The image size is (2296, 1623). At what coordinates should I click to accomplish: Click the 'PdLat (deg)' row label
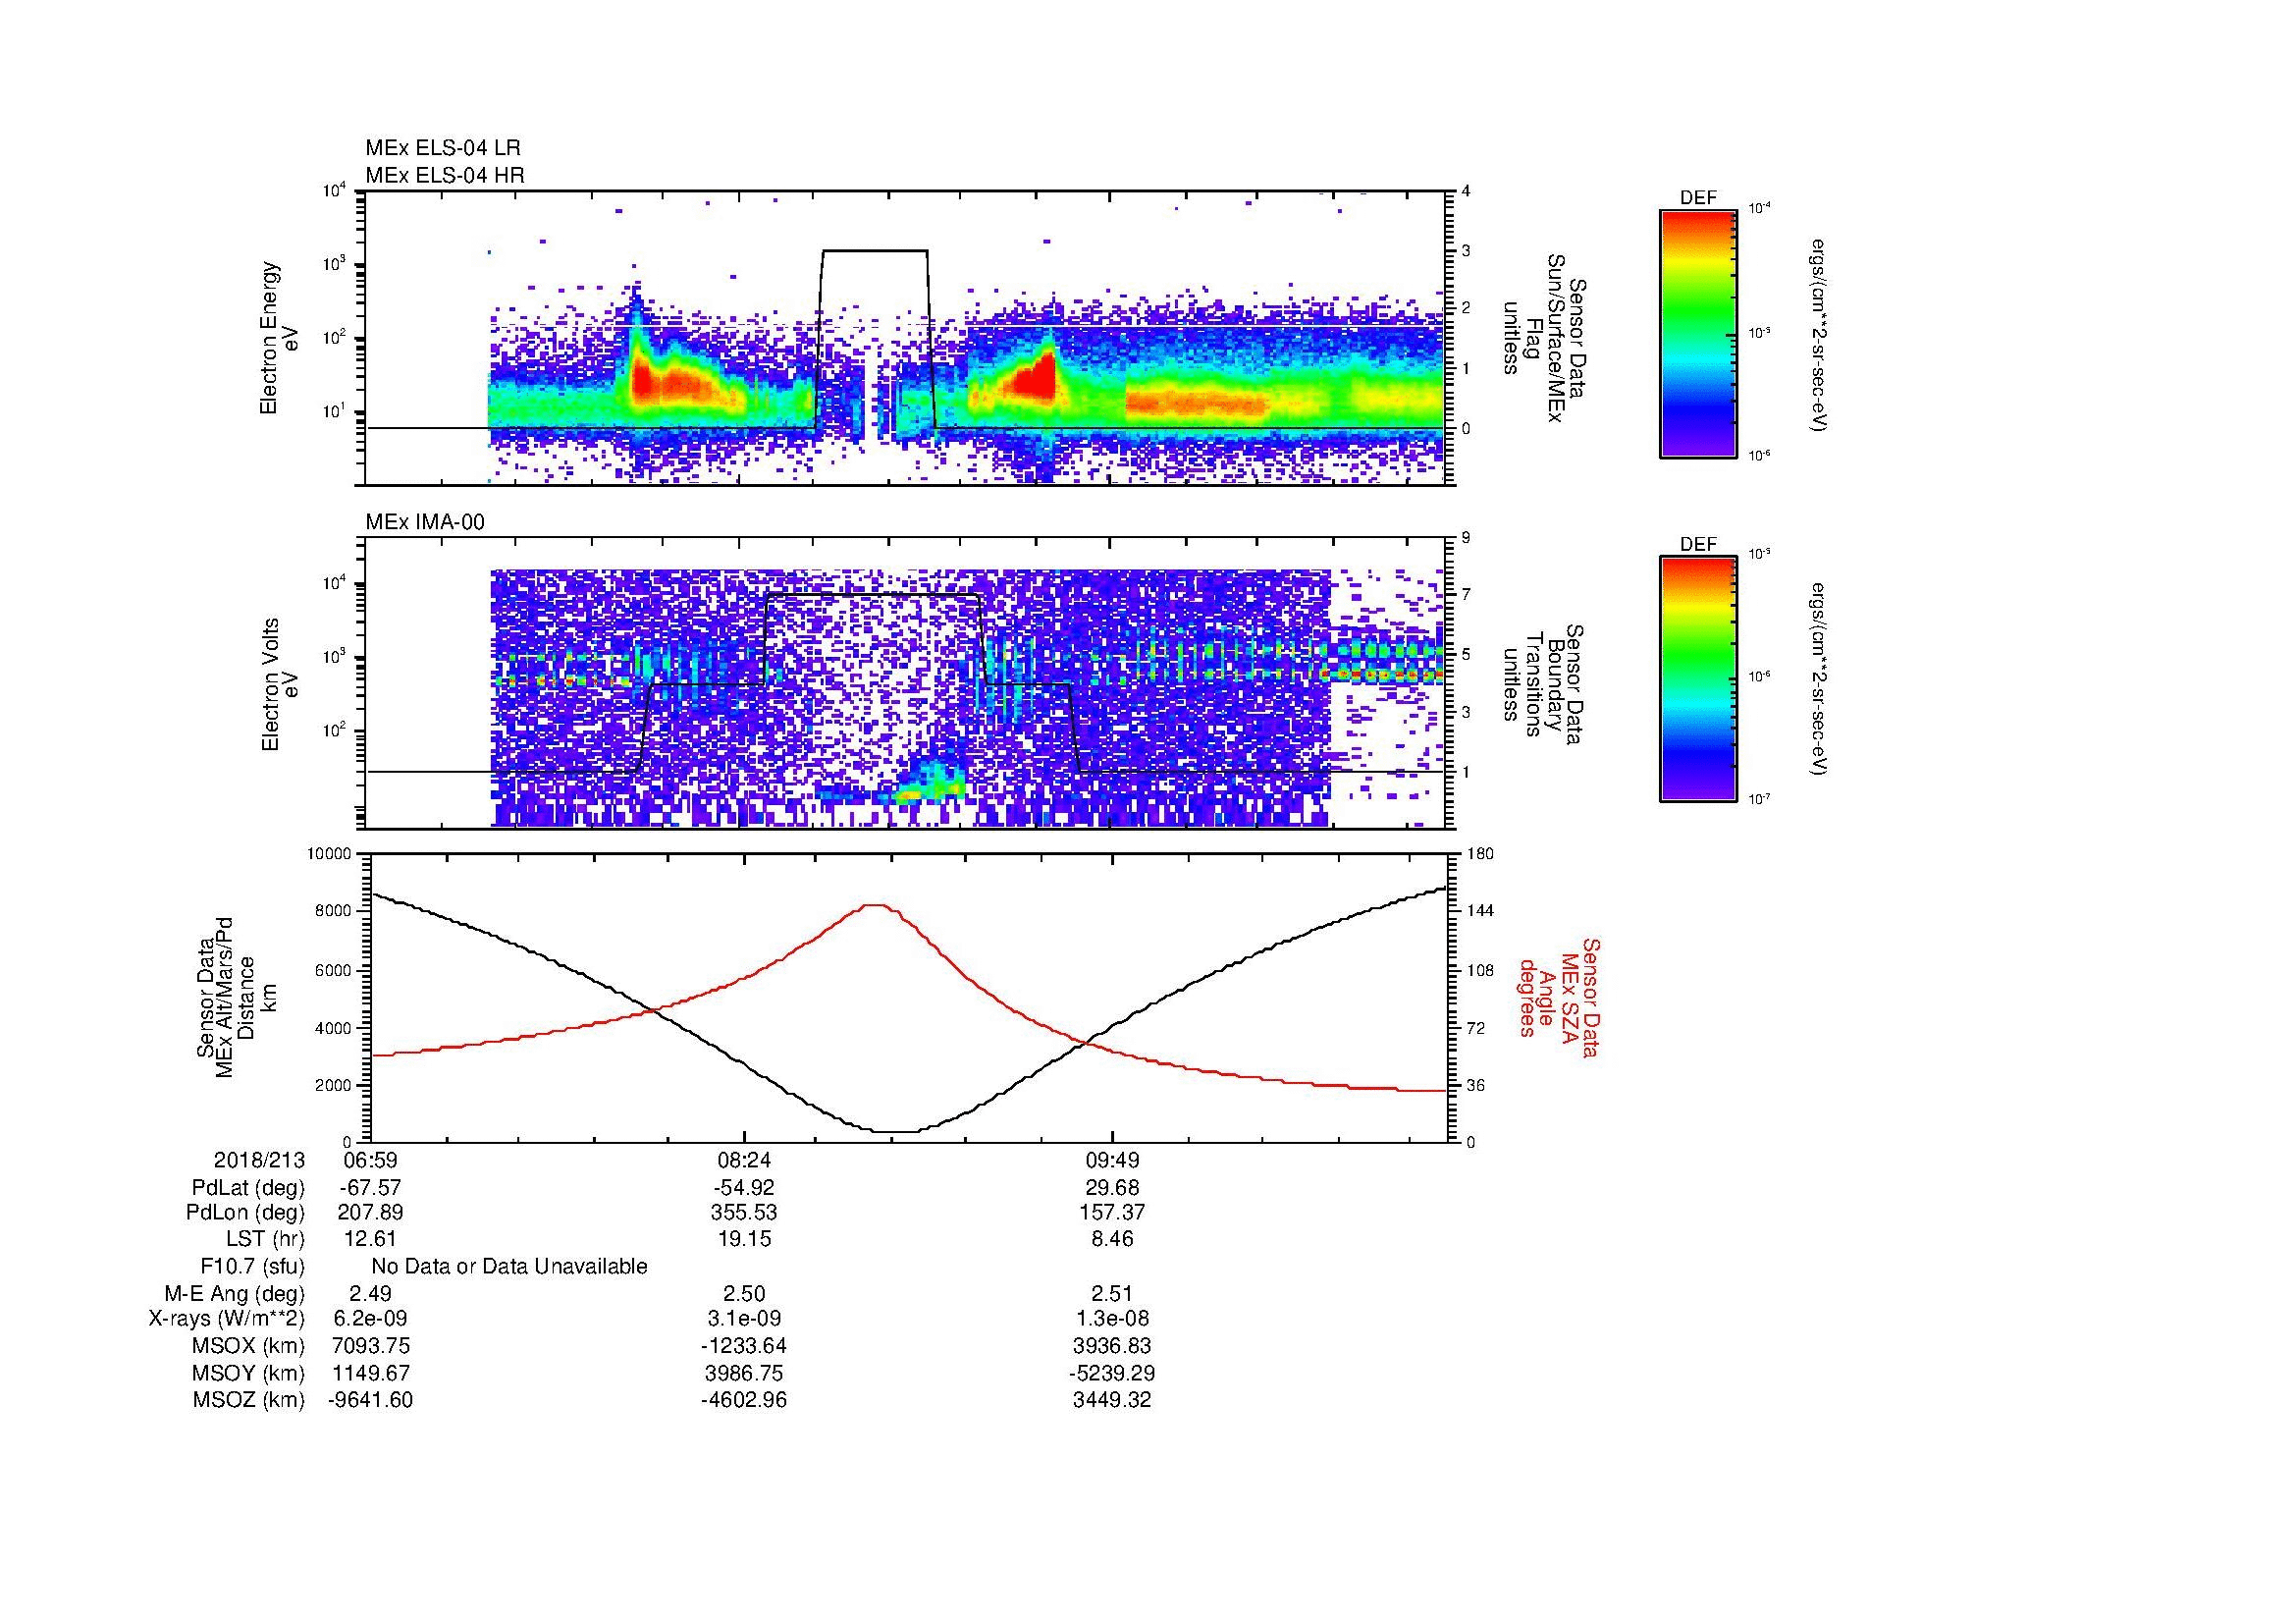pos(248,1188)
